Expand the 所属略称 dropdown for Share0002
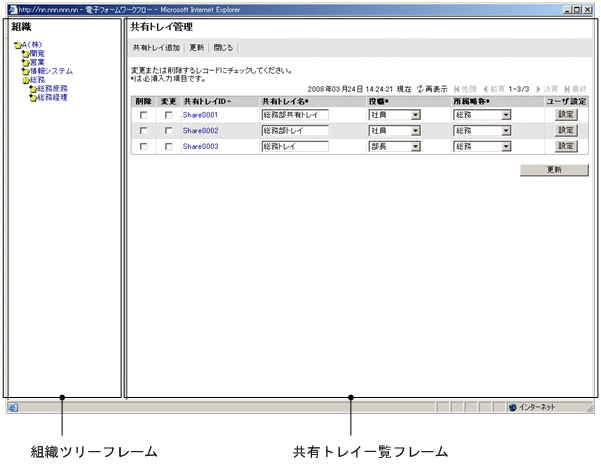601x464 pixels. click(506, 131)
